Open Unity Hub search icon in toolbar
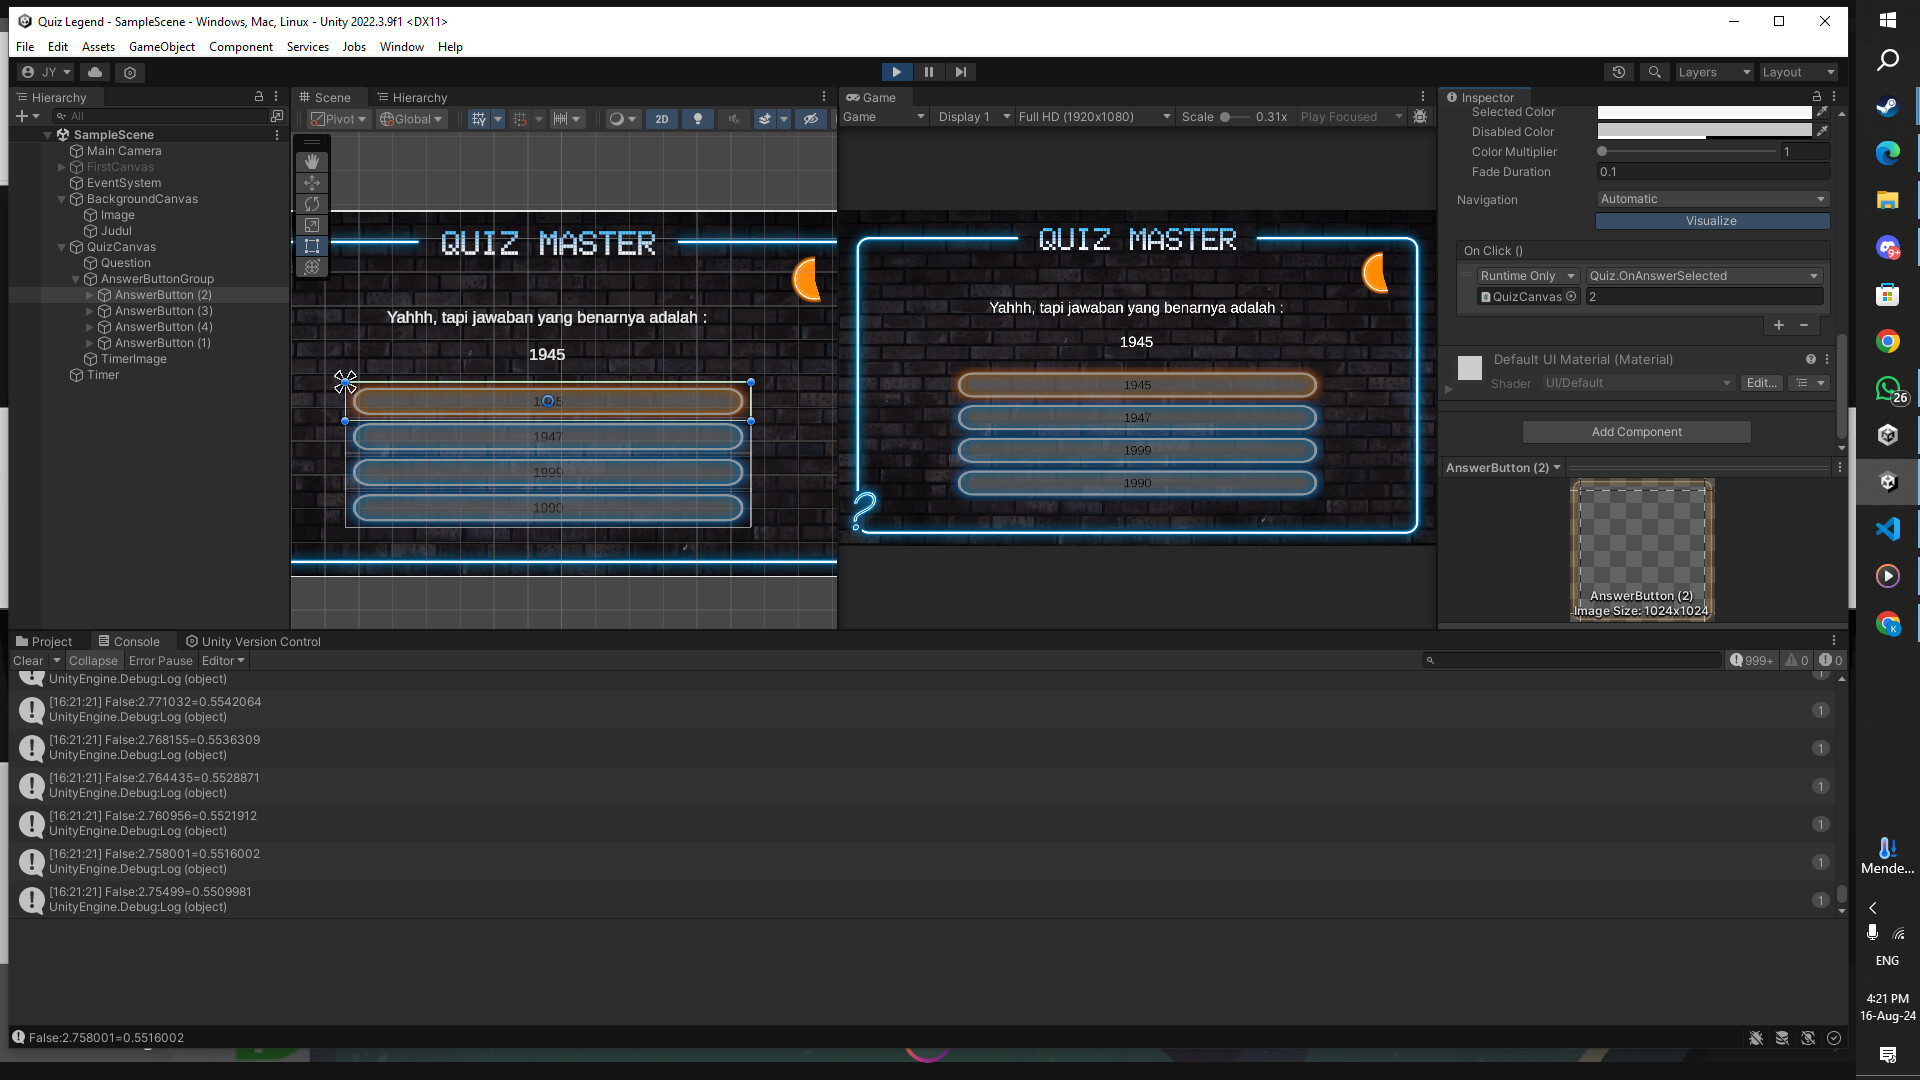The height and width of the screenshot is (1080, 1920). tap(1655, 72)
